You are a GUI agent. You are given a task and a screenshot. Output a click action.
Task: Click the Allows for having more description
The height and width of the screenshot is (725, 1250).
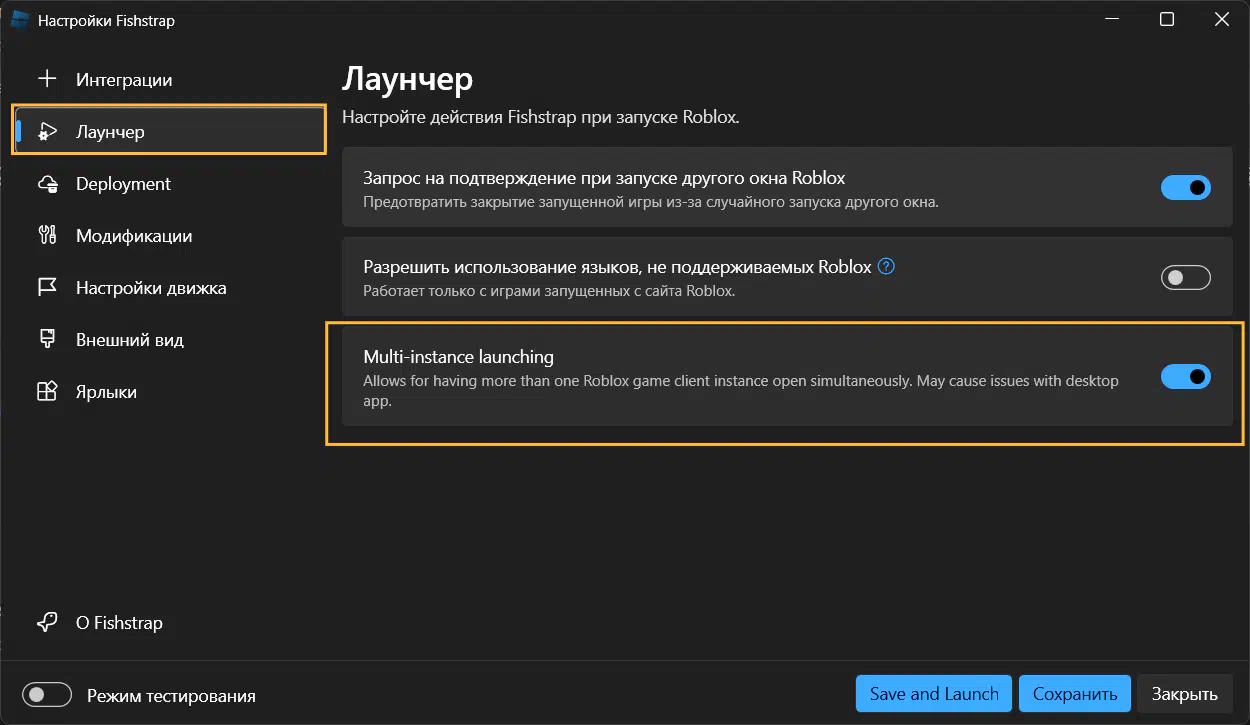tap(741, 391)
